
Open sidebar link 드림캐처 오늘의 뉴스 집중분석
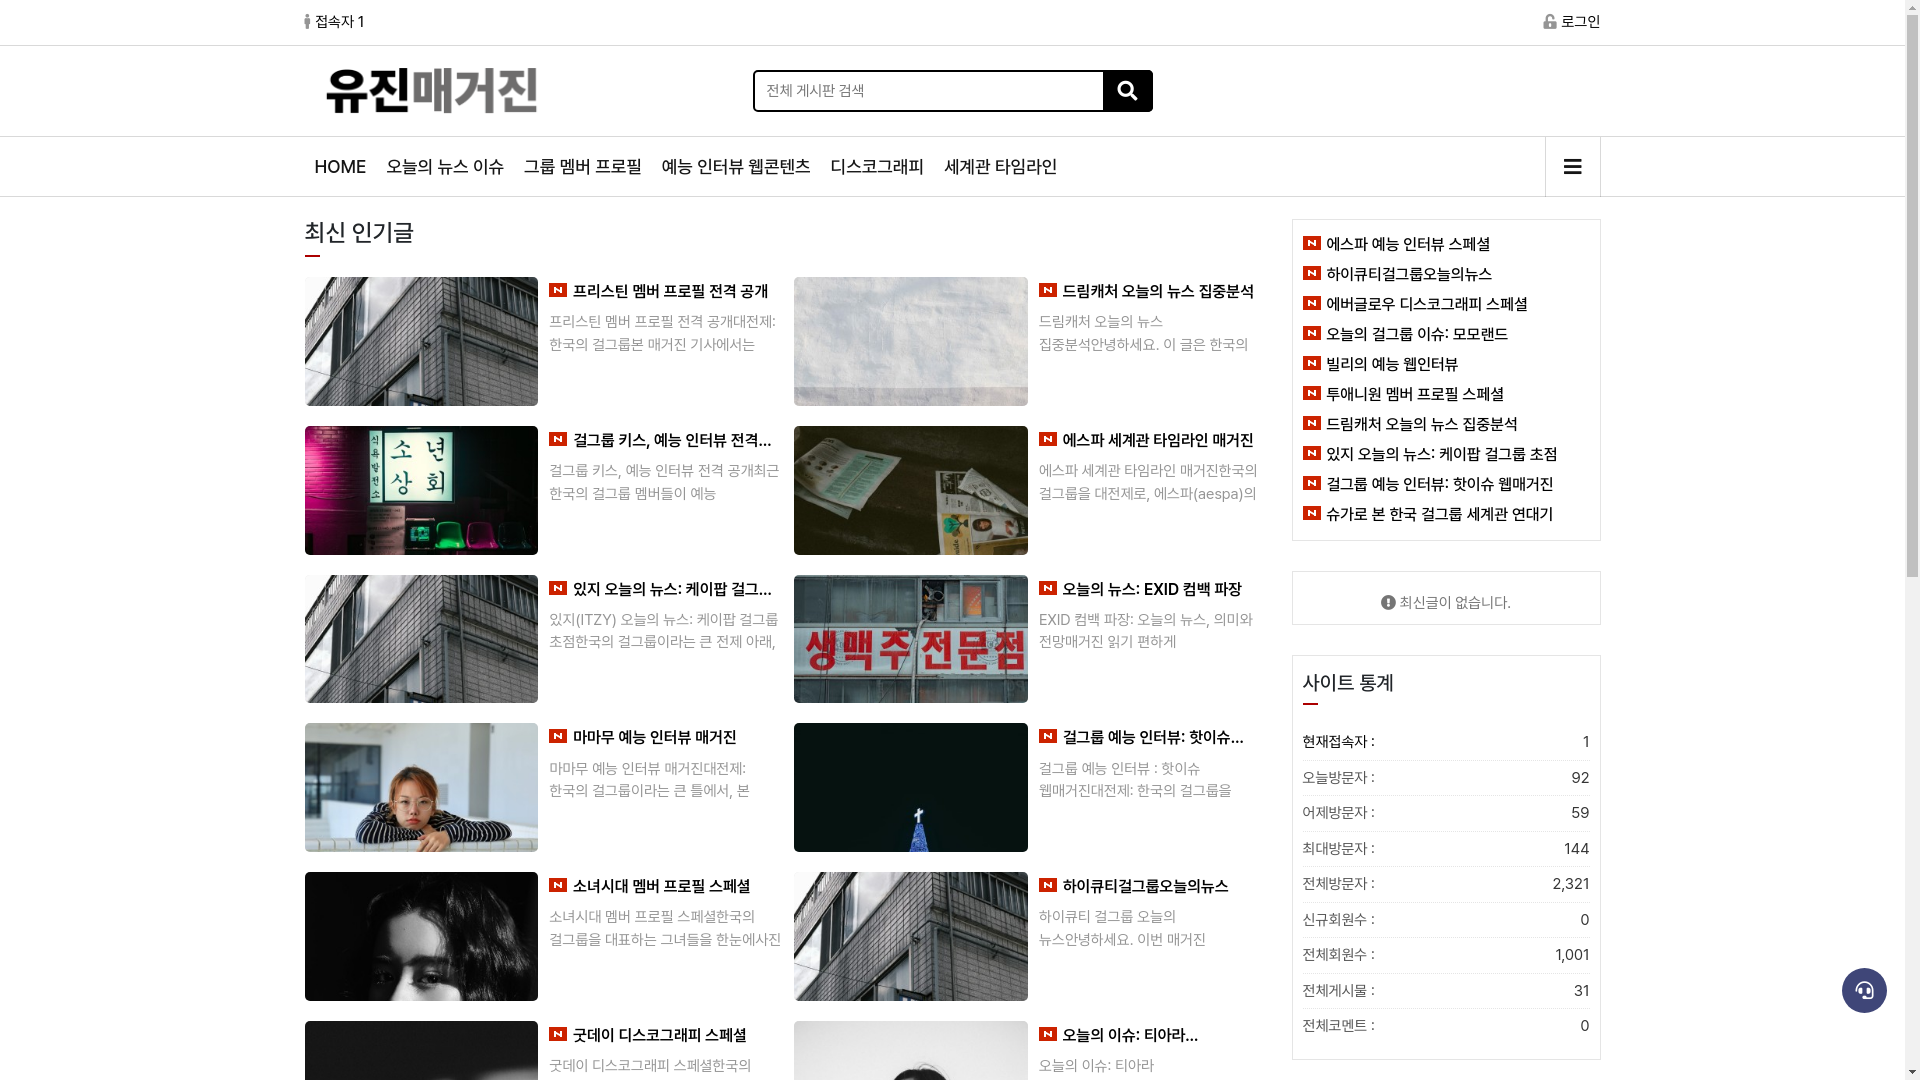tap(1421, 424)
